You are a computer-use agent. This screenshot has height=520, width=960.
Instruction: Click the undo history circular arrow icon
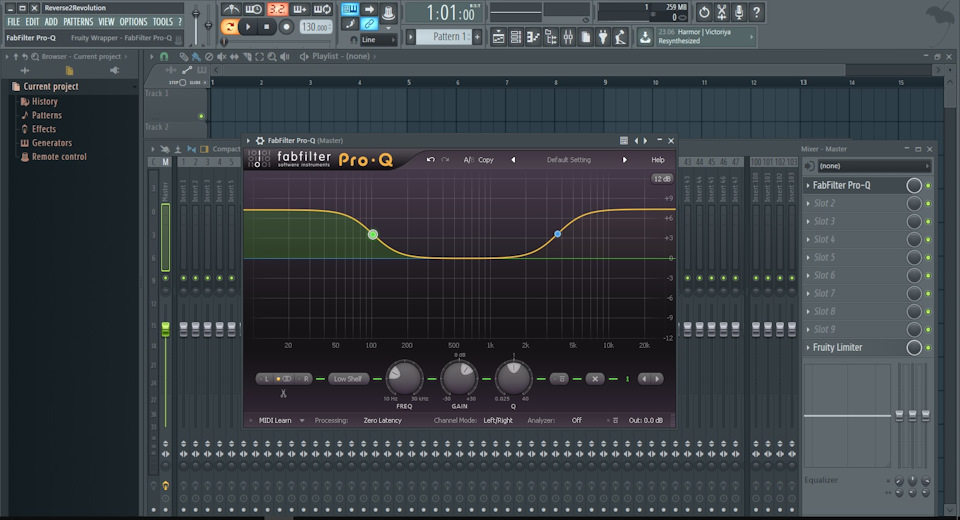[704, 12]
